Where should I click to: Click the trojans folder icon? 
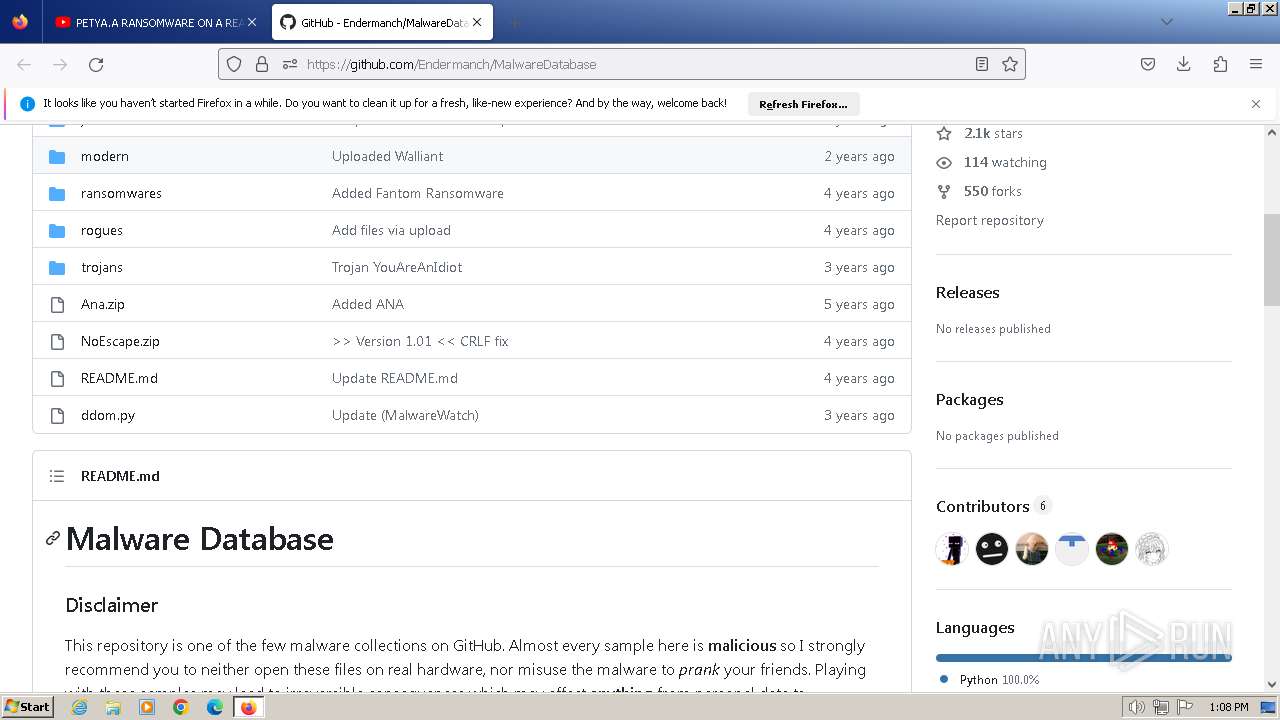57,267
